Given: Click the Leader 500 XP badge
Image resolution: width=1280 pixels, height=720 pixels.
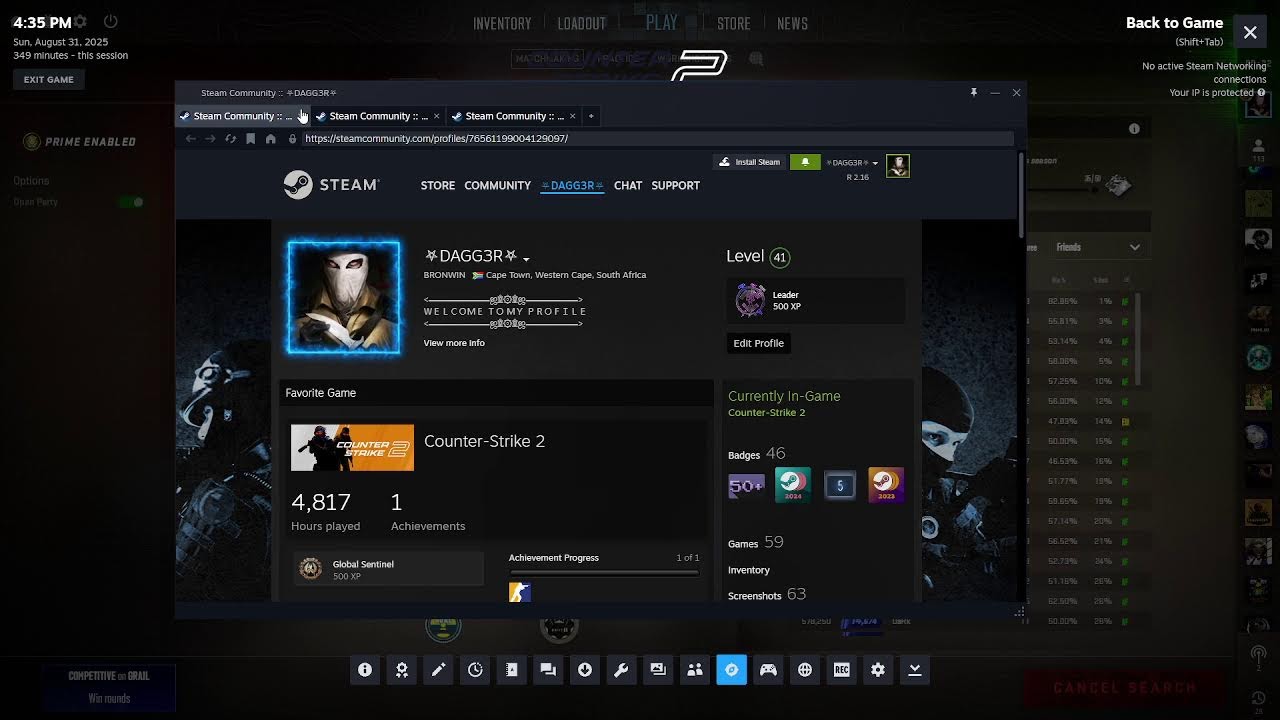Looking at the screenshot, I should pyautogui.click(x=815, y=300).
